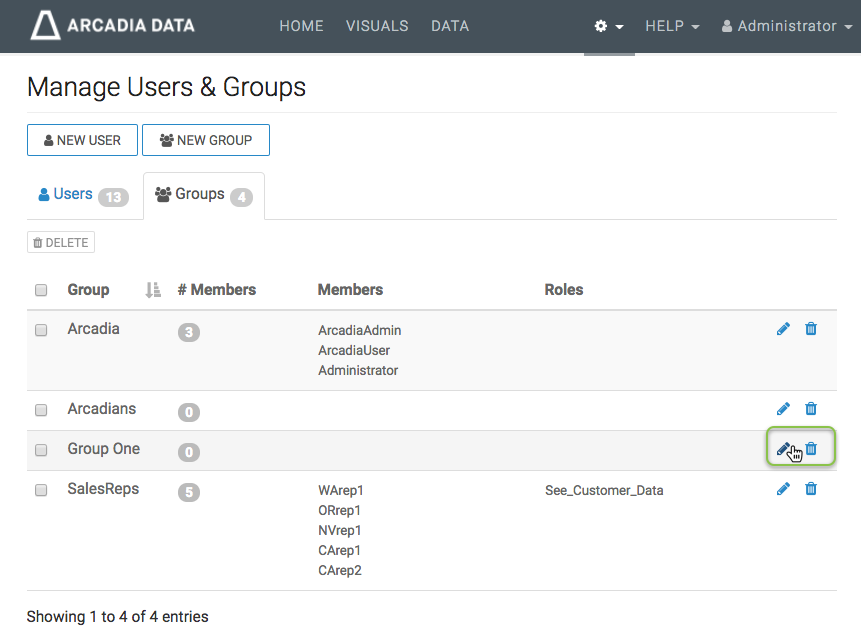The image size is (861, 637).
Task: Click the NEW GROUP button
Action: [x=205, y=140]
